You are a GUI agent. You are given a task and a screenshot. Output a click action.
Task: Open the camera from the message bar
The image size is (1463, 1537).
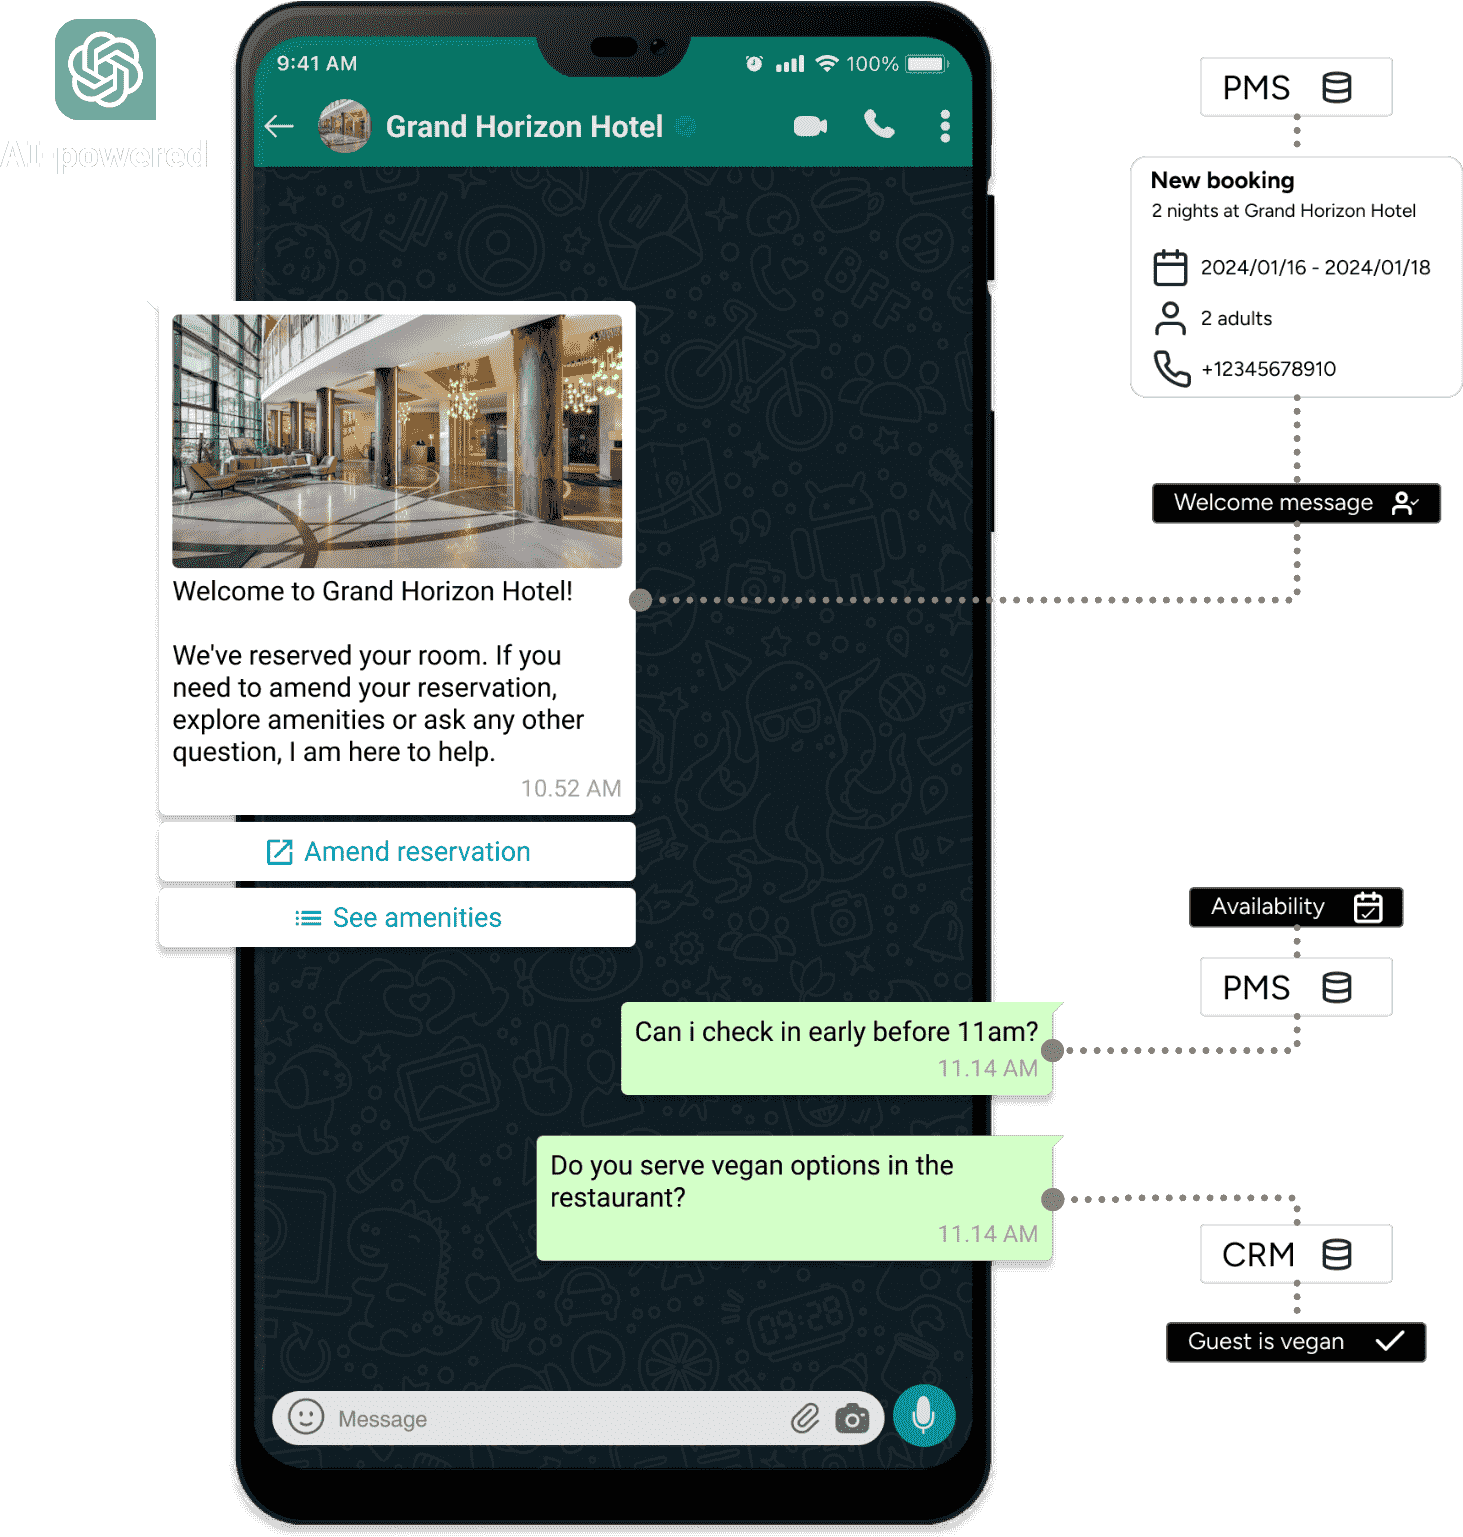(x=852, y=1417)
